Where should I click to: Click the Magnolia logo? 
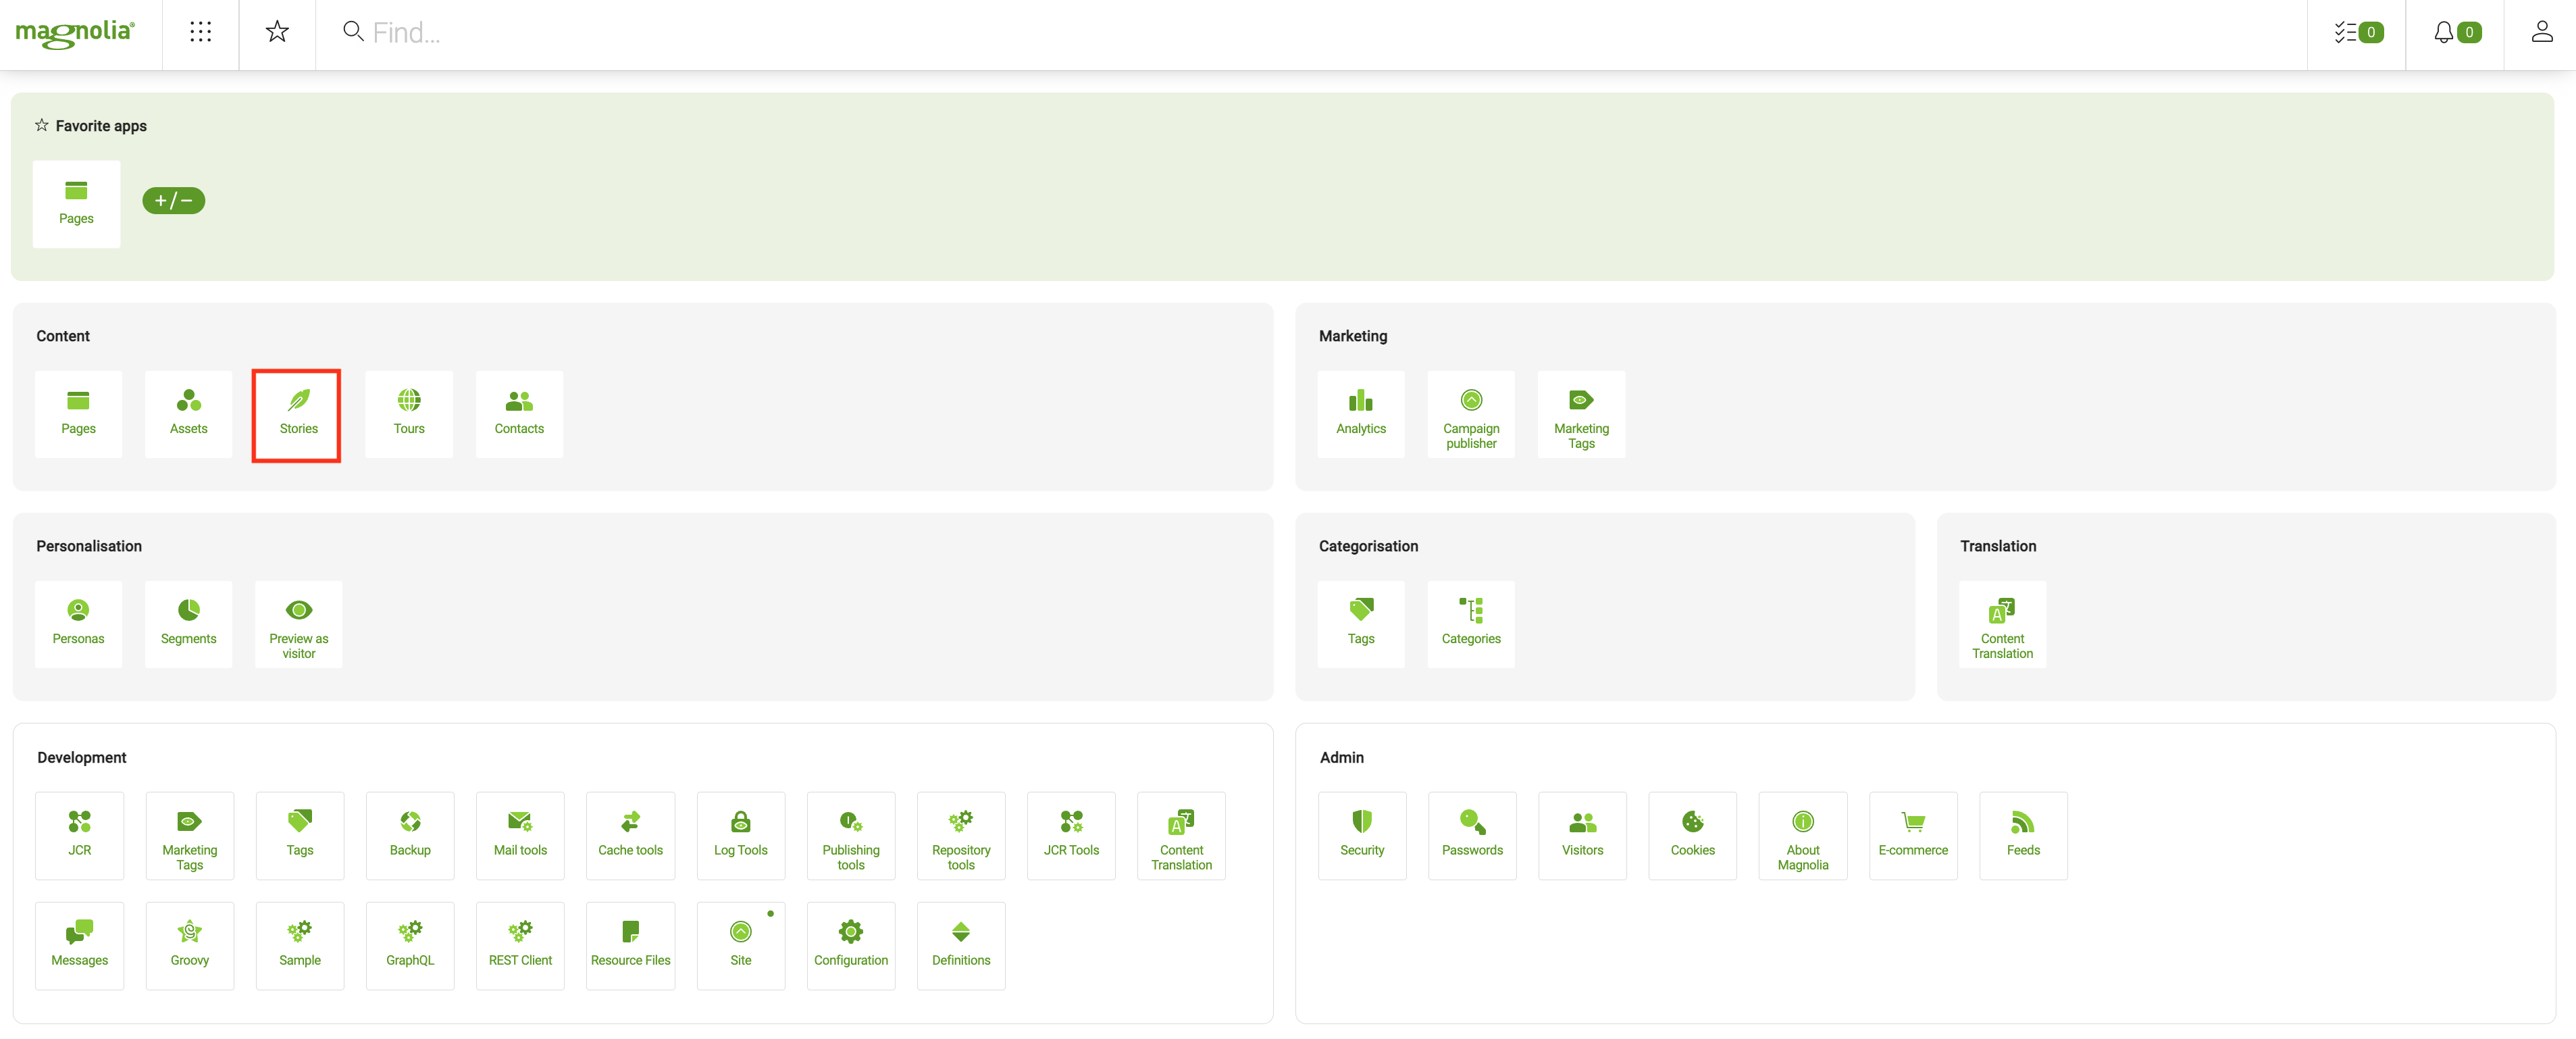[x=75, y=33]
